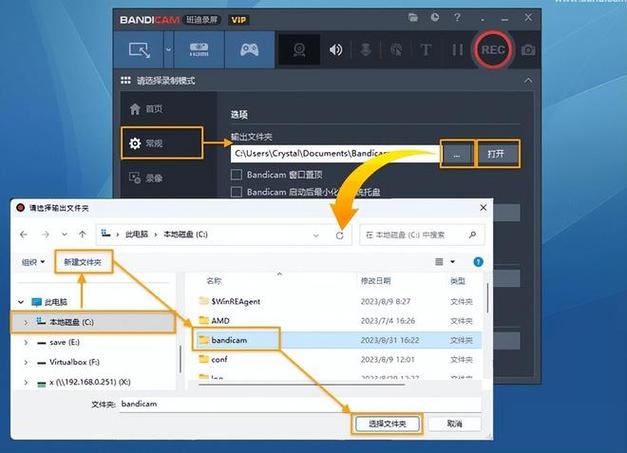The width and height of the screenshot is (627, 453).
Task: Sort by the Name column header
Action: click(x=214, y=281)
